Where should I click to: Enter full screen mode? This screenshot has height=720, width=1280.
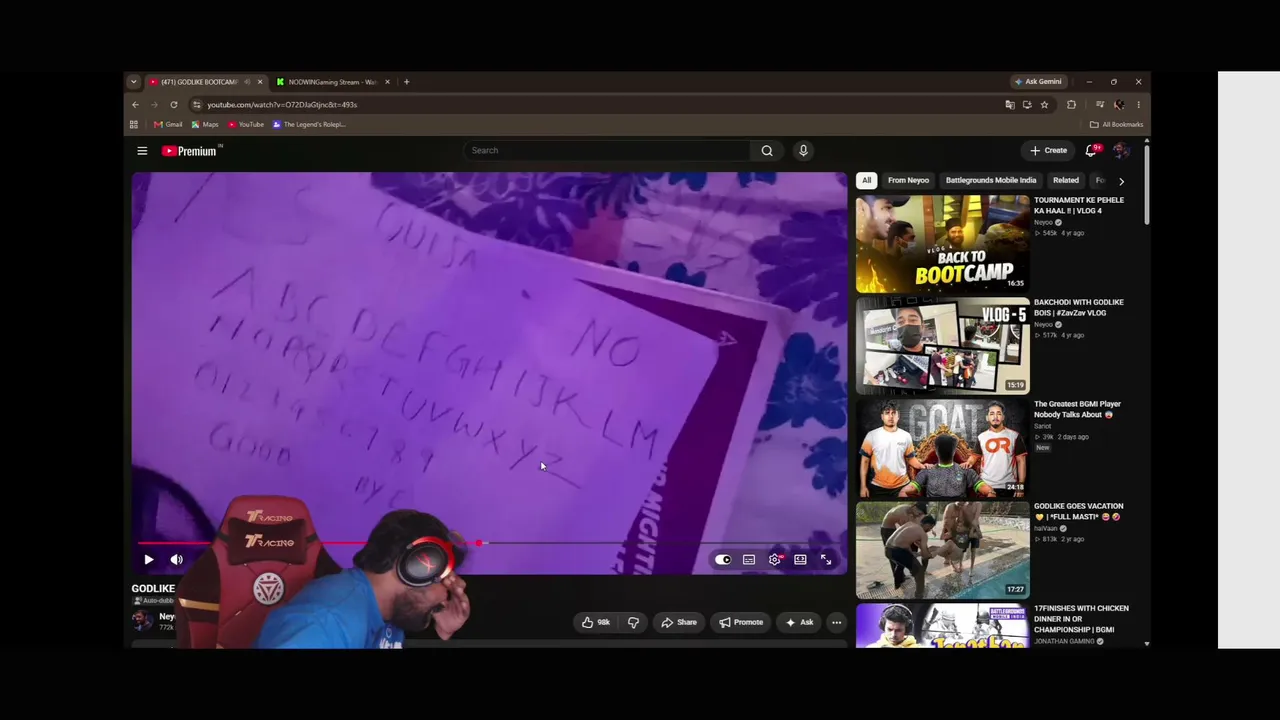826,560
